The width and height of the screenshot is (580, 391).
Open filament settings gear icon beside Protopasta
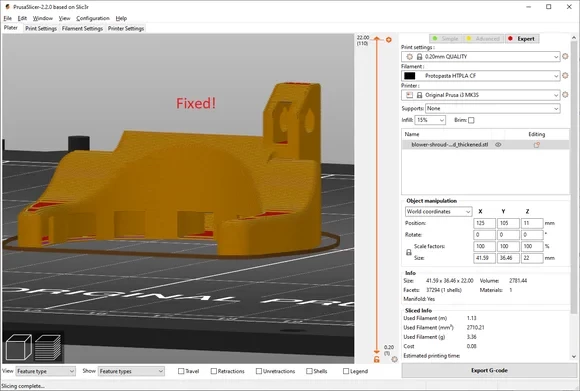coord(565,75)
